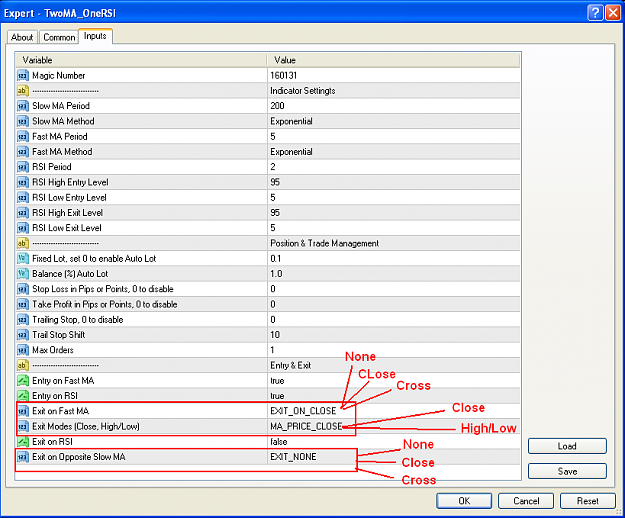Screen dimensions: 625x518
Task: Edit the Magic Number value 160131
Action: [x=284, y=75]
